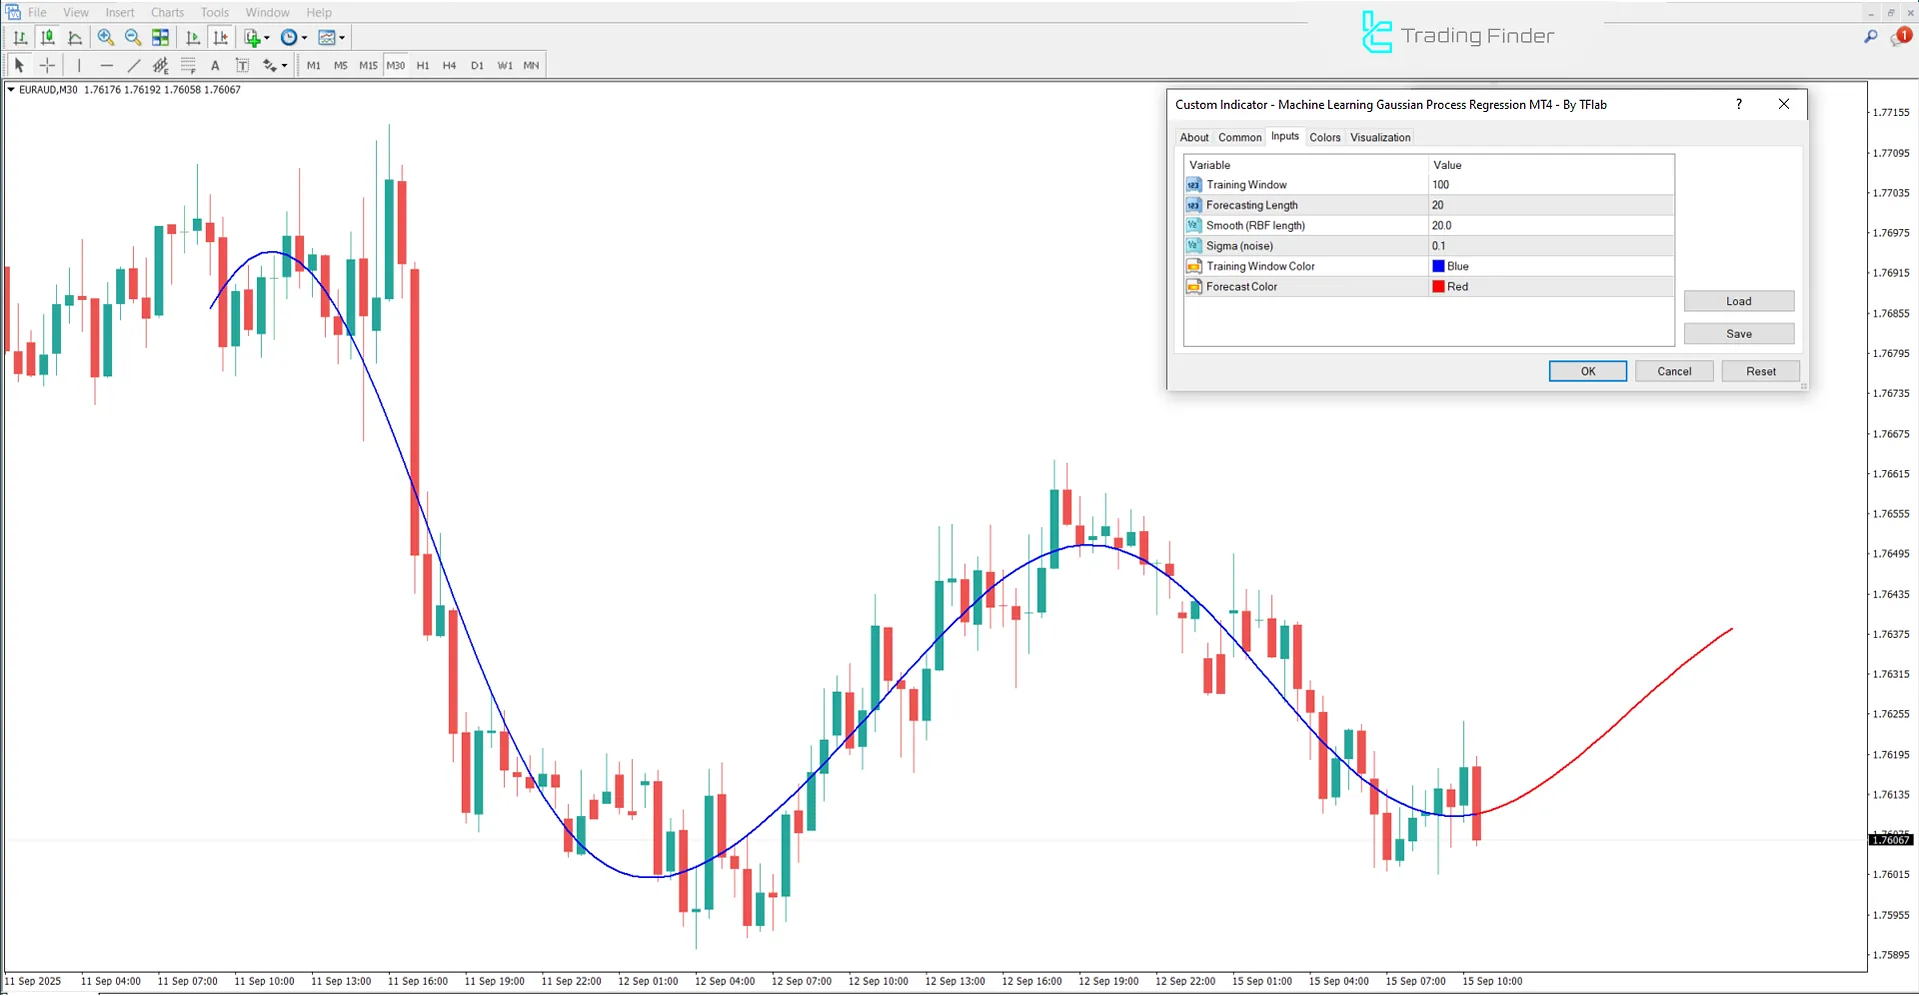Image resolution: width=1919 pixels, height=996 pixels.
Task: Select the Fibonacci retracement tool
Action: [188, 66]
